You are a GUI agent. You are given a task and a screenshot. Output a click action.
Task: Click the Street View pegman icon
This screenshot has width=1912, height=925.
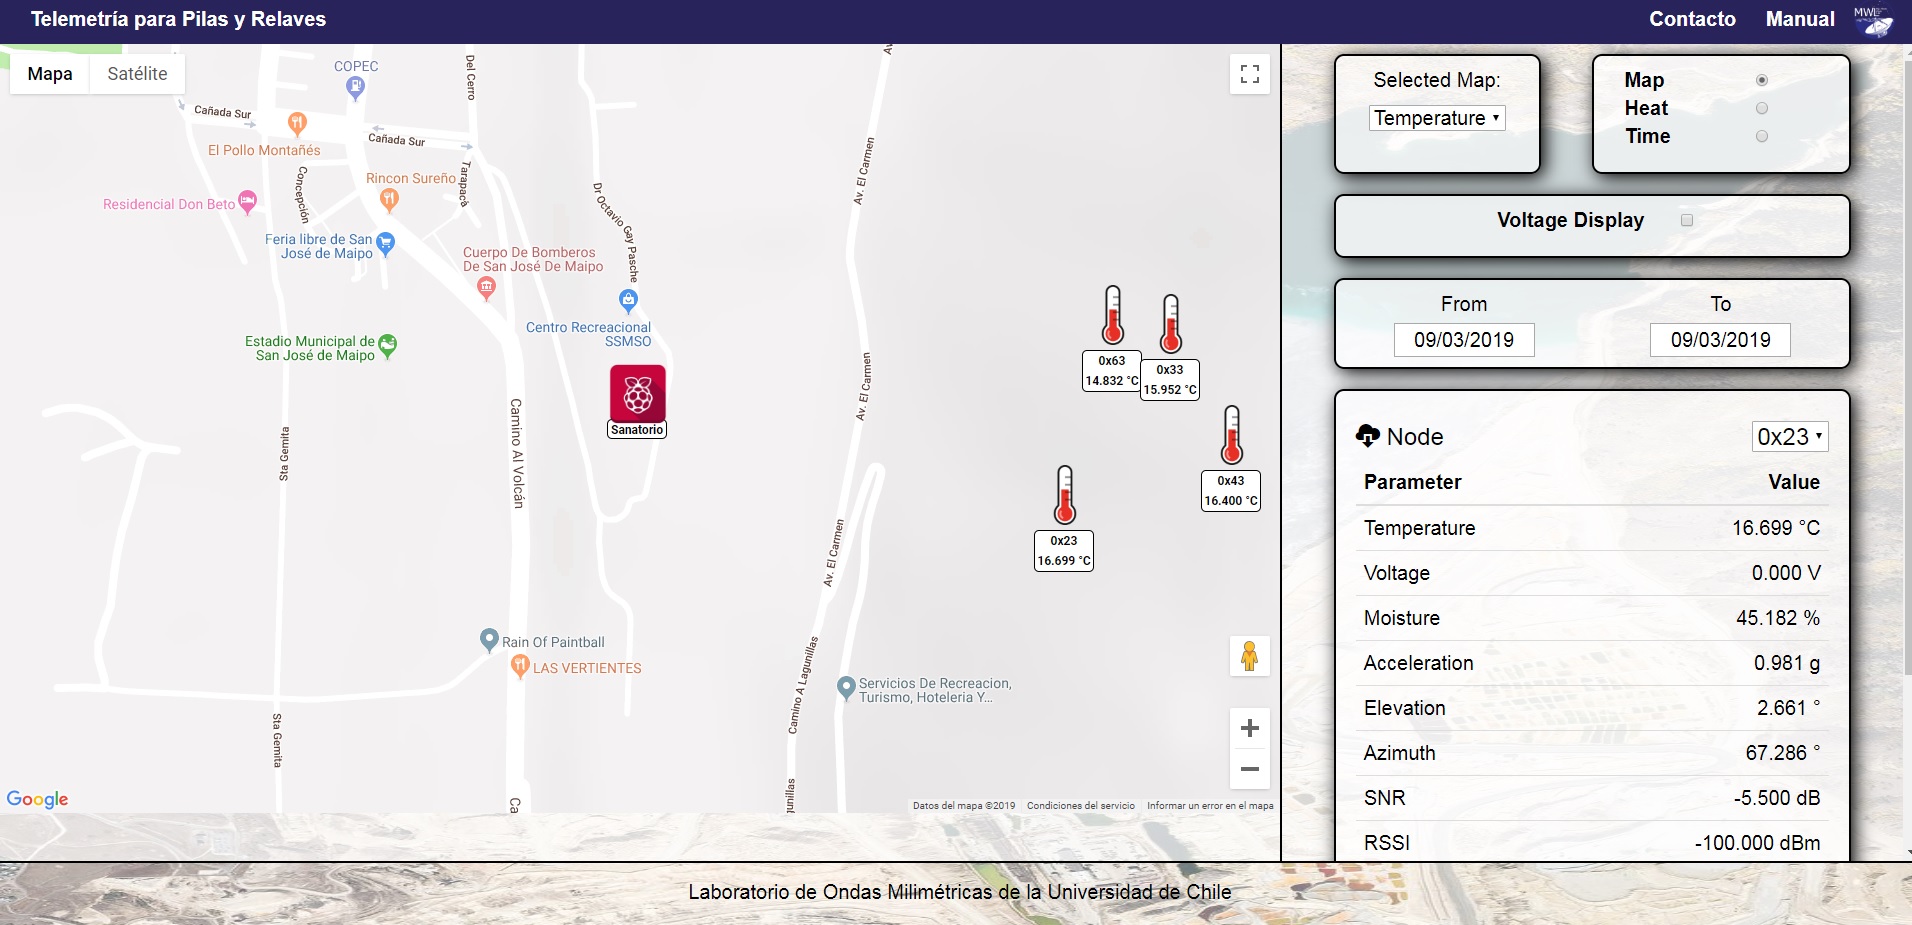(x=1249, y=657)
